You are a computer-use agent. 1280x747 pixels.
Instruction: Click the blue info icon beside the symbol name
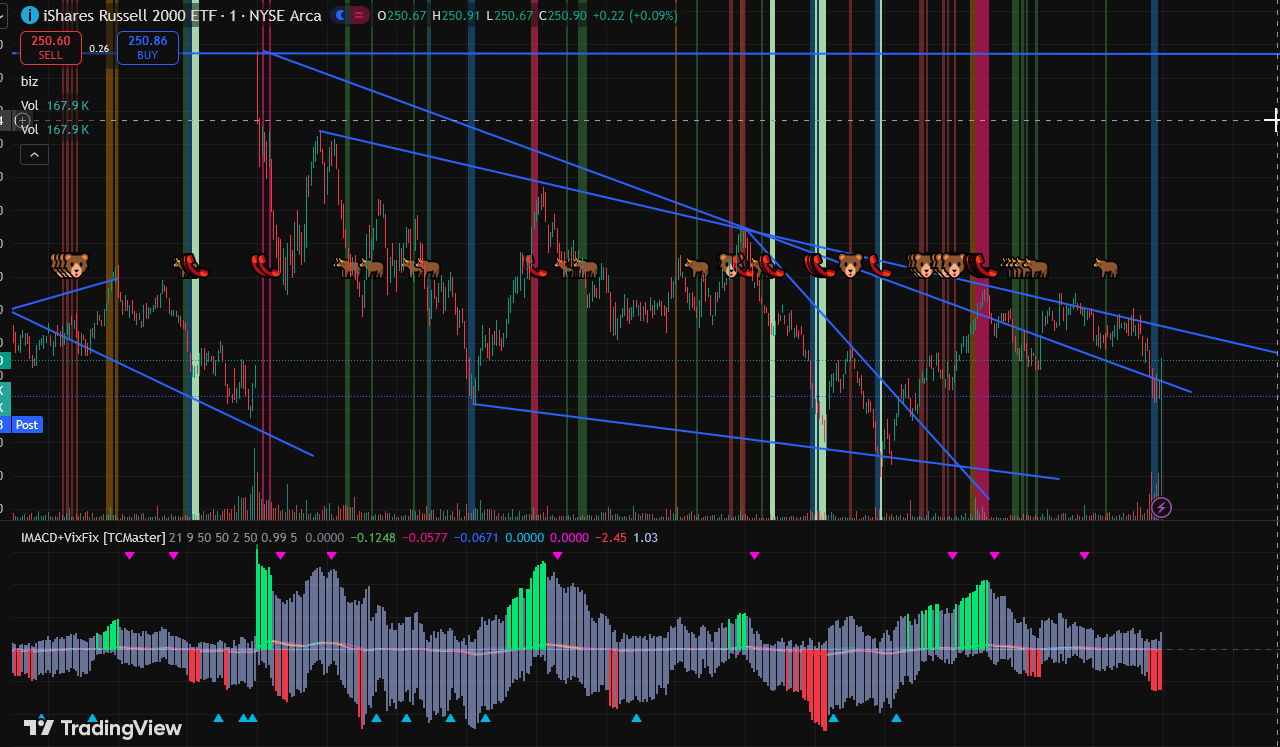pyautogui.click(x=29, y=15)
